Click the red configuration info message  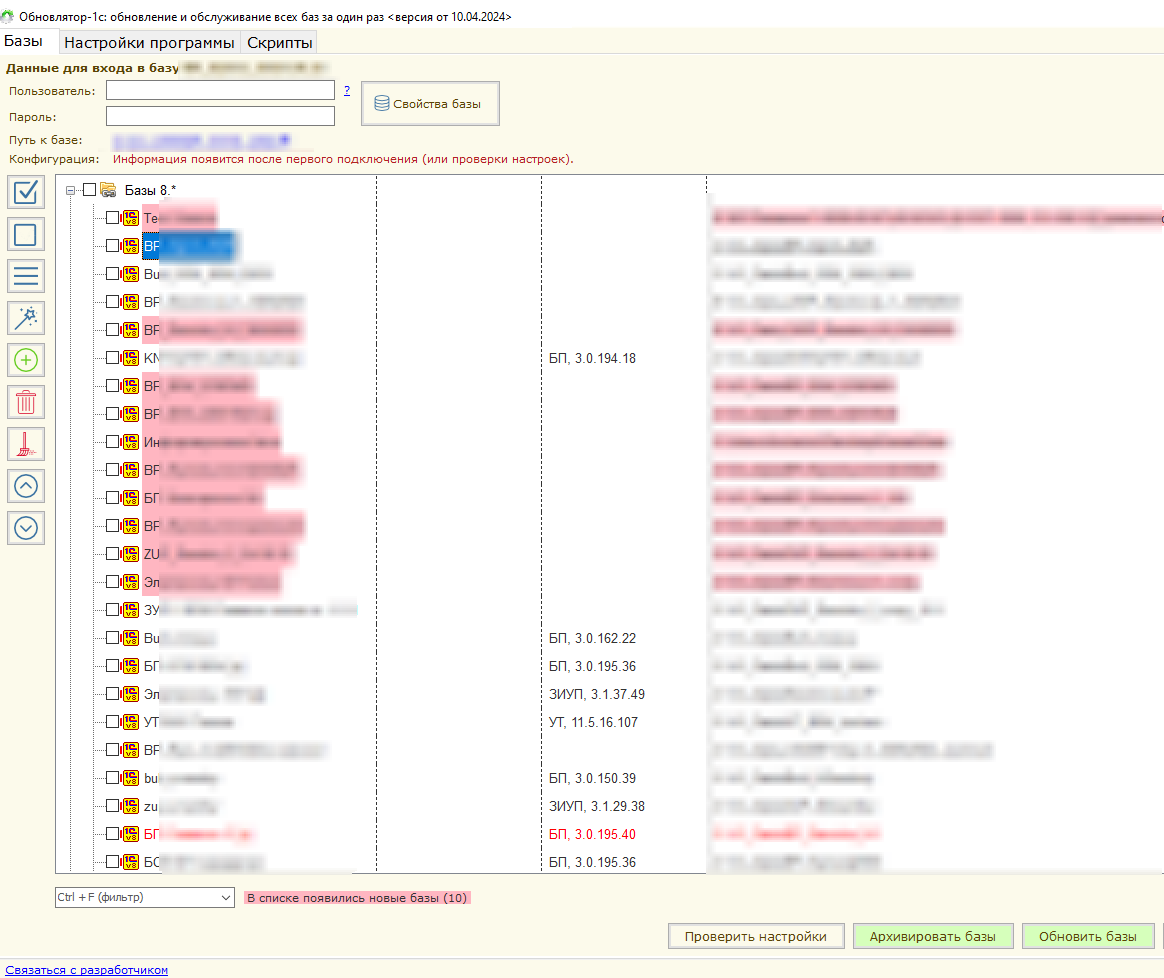tap(343, 160)
